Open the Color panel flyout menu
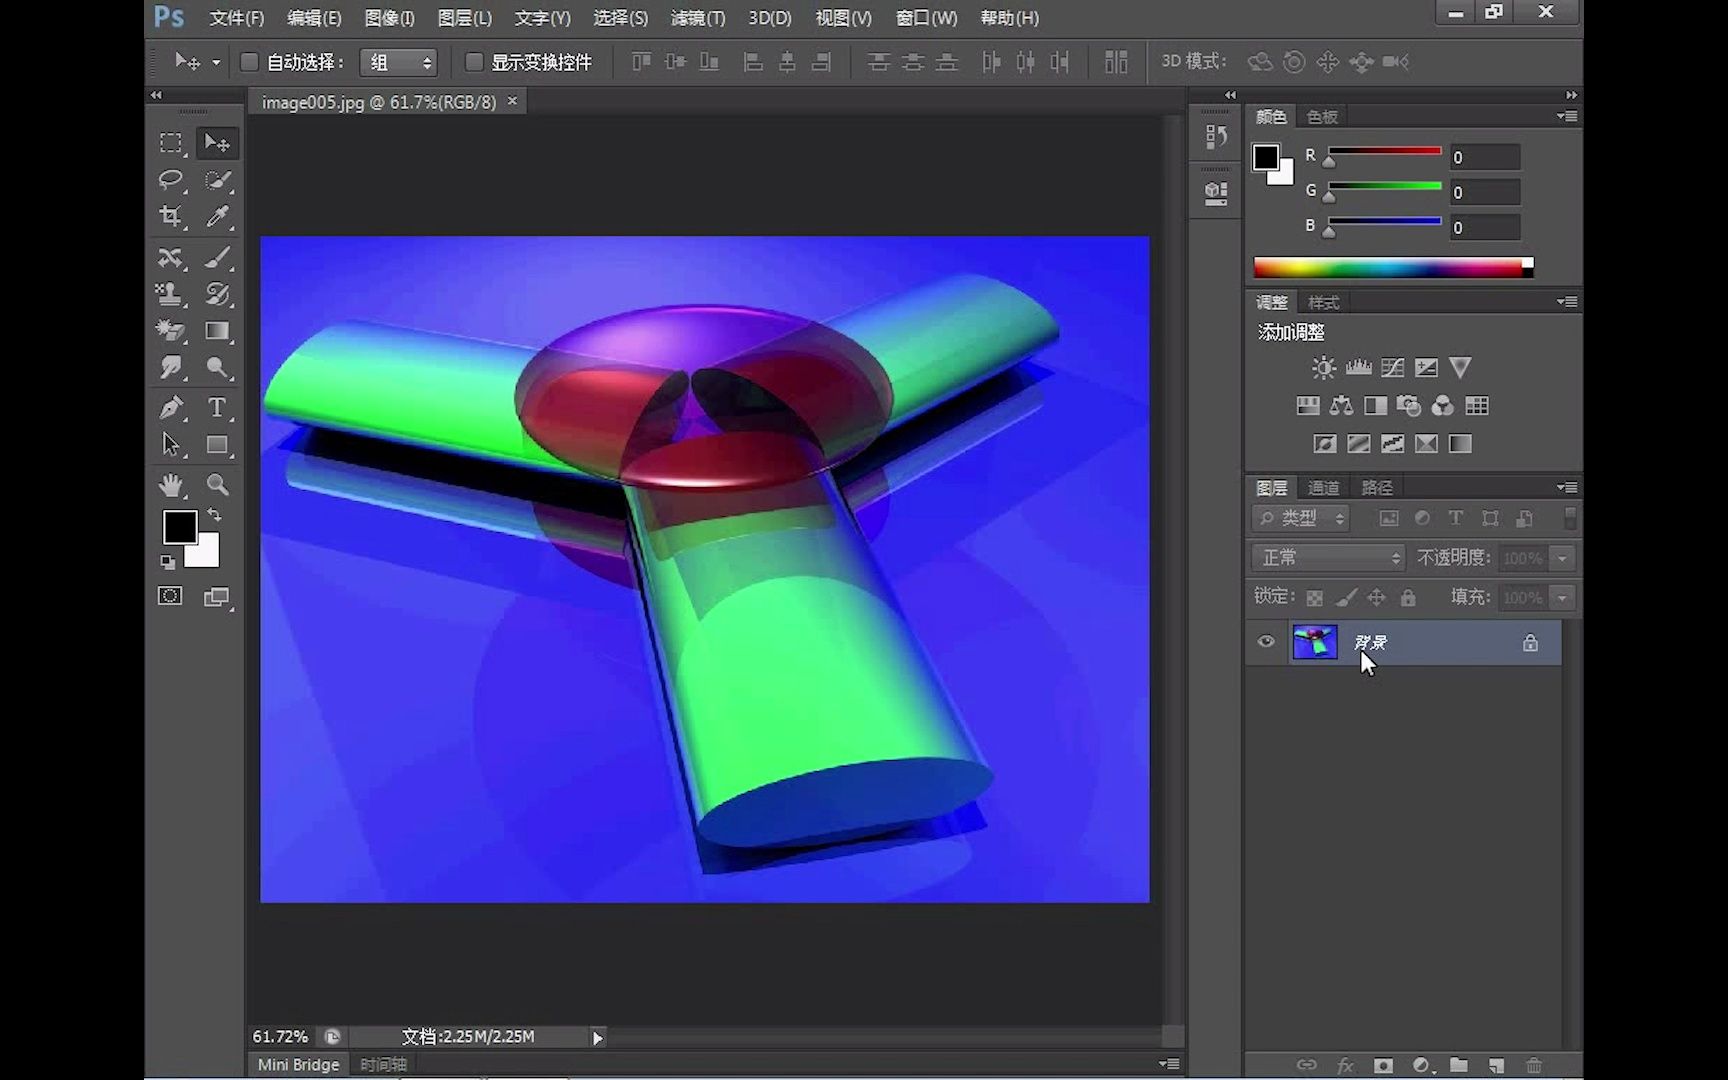Viewport: 1728px width, 1080px height. pyautogui.click(x=1567, y=116)
